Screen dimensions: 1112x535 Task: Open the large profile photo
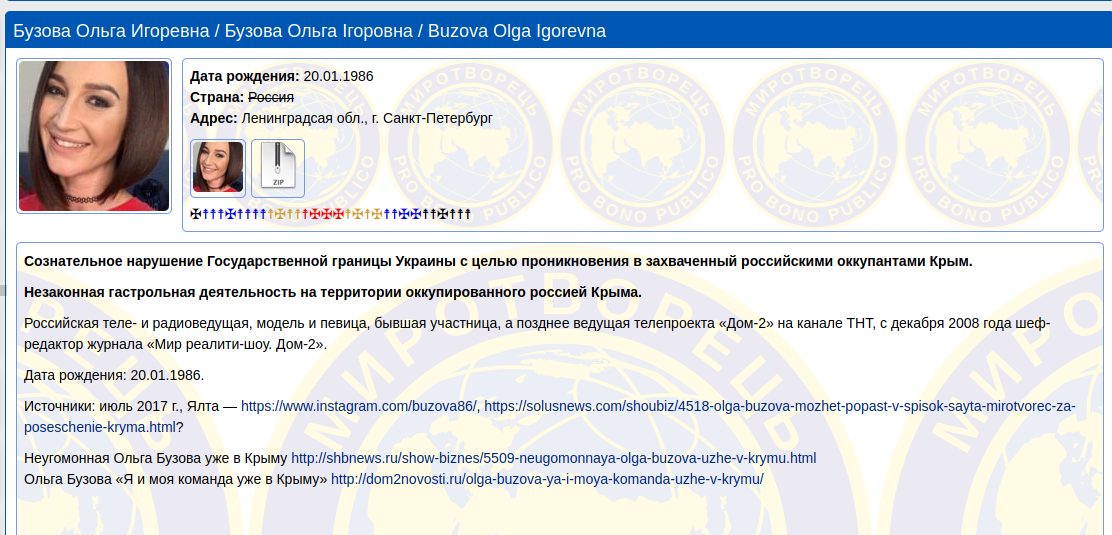point(94,136)
